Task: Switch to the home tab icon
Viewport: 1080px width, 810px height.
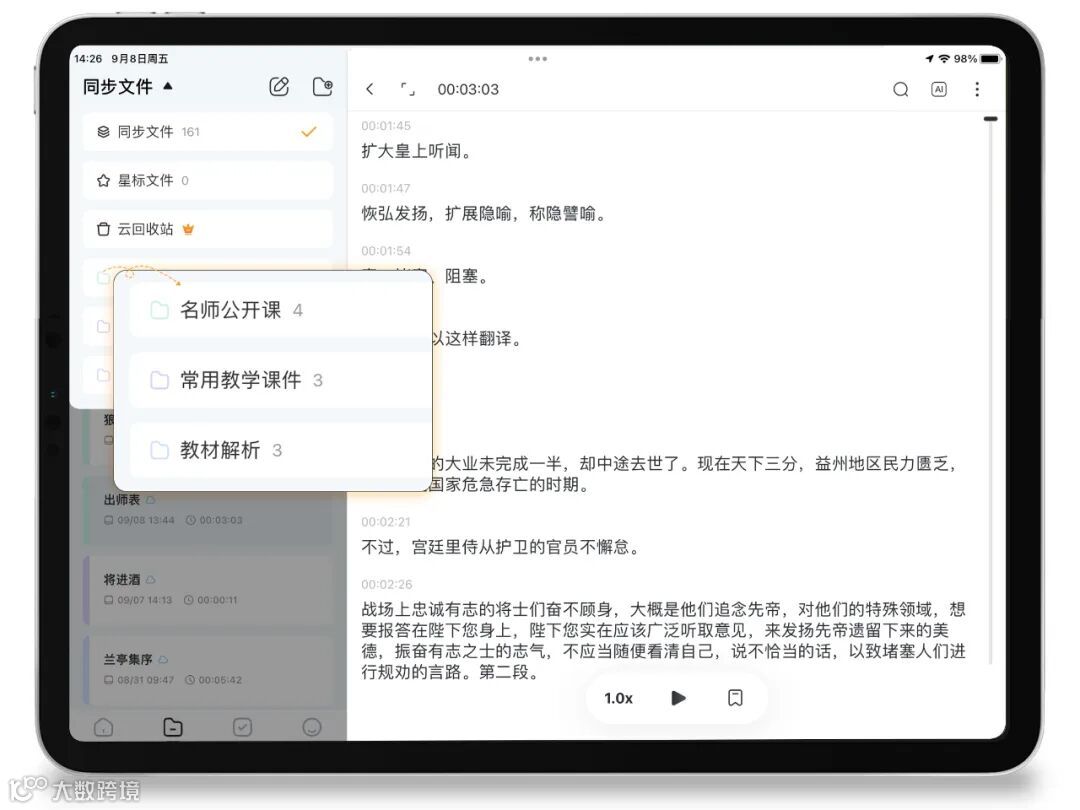Action: point(103,727)
